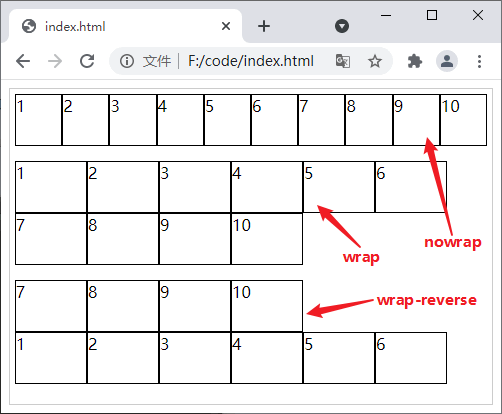The height and width of the screenshot is (414, 502).
Task: Open the user profile avatar
Action: click(447, 61)
